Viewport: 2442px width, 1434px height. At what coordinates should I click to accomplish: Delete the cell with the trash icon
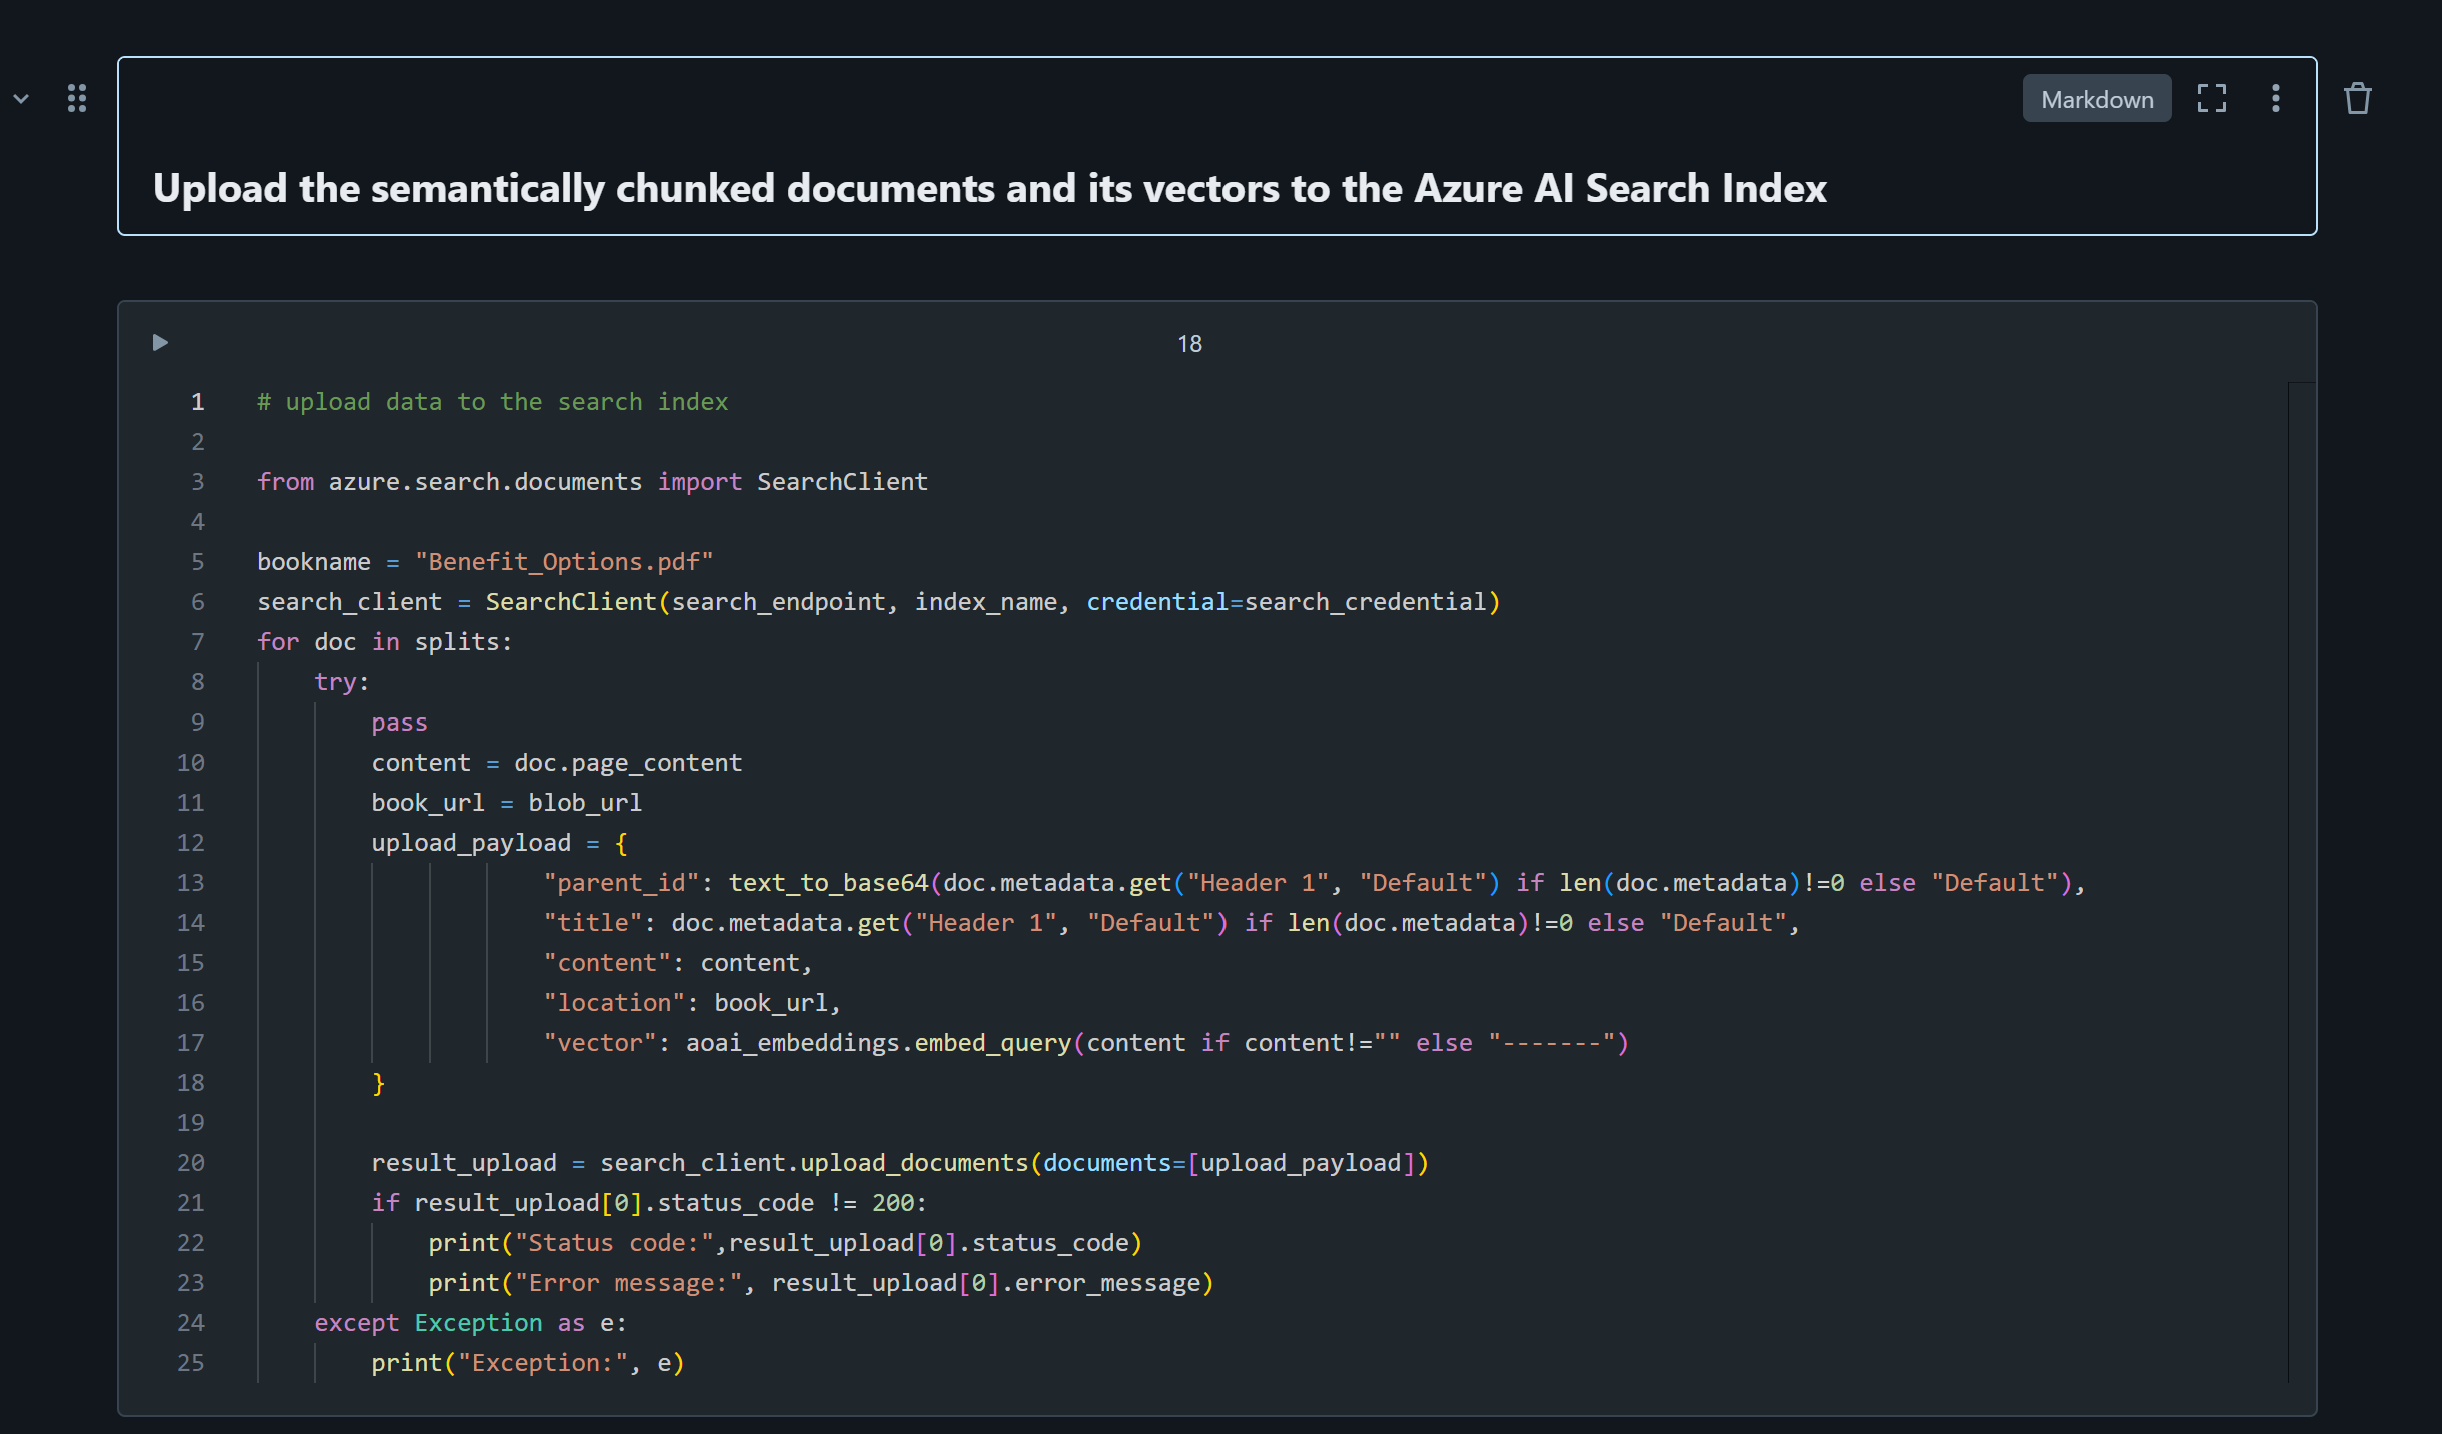[x=2357, y=98]
